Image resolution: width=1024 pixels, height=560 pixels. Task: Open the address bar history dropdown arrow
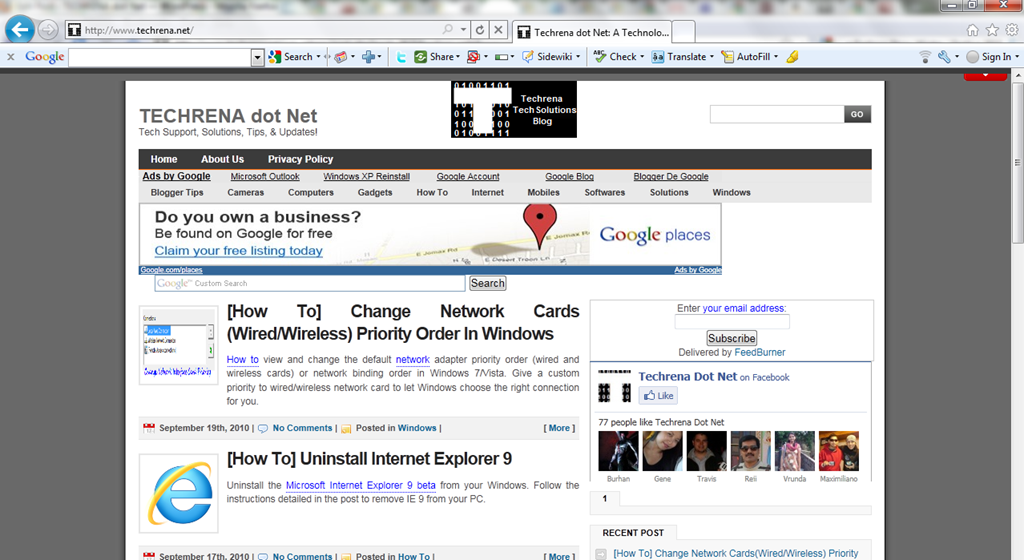coord(463,29)
